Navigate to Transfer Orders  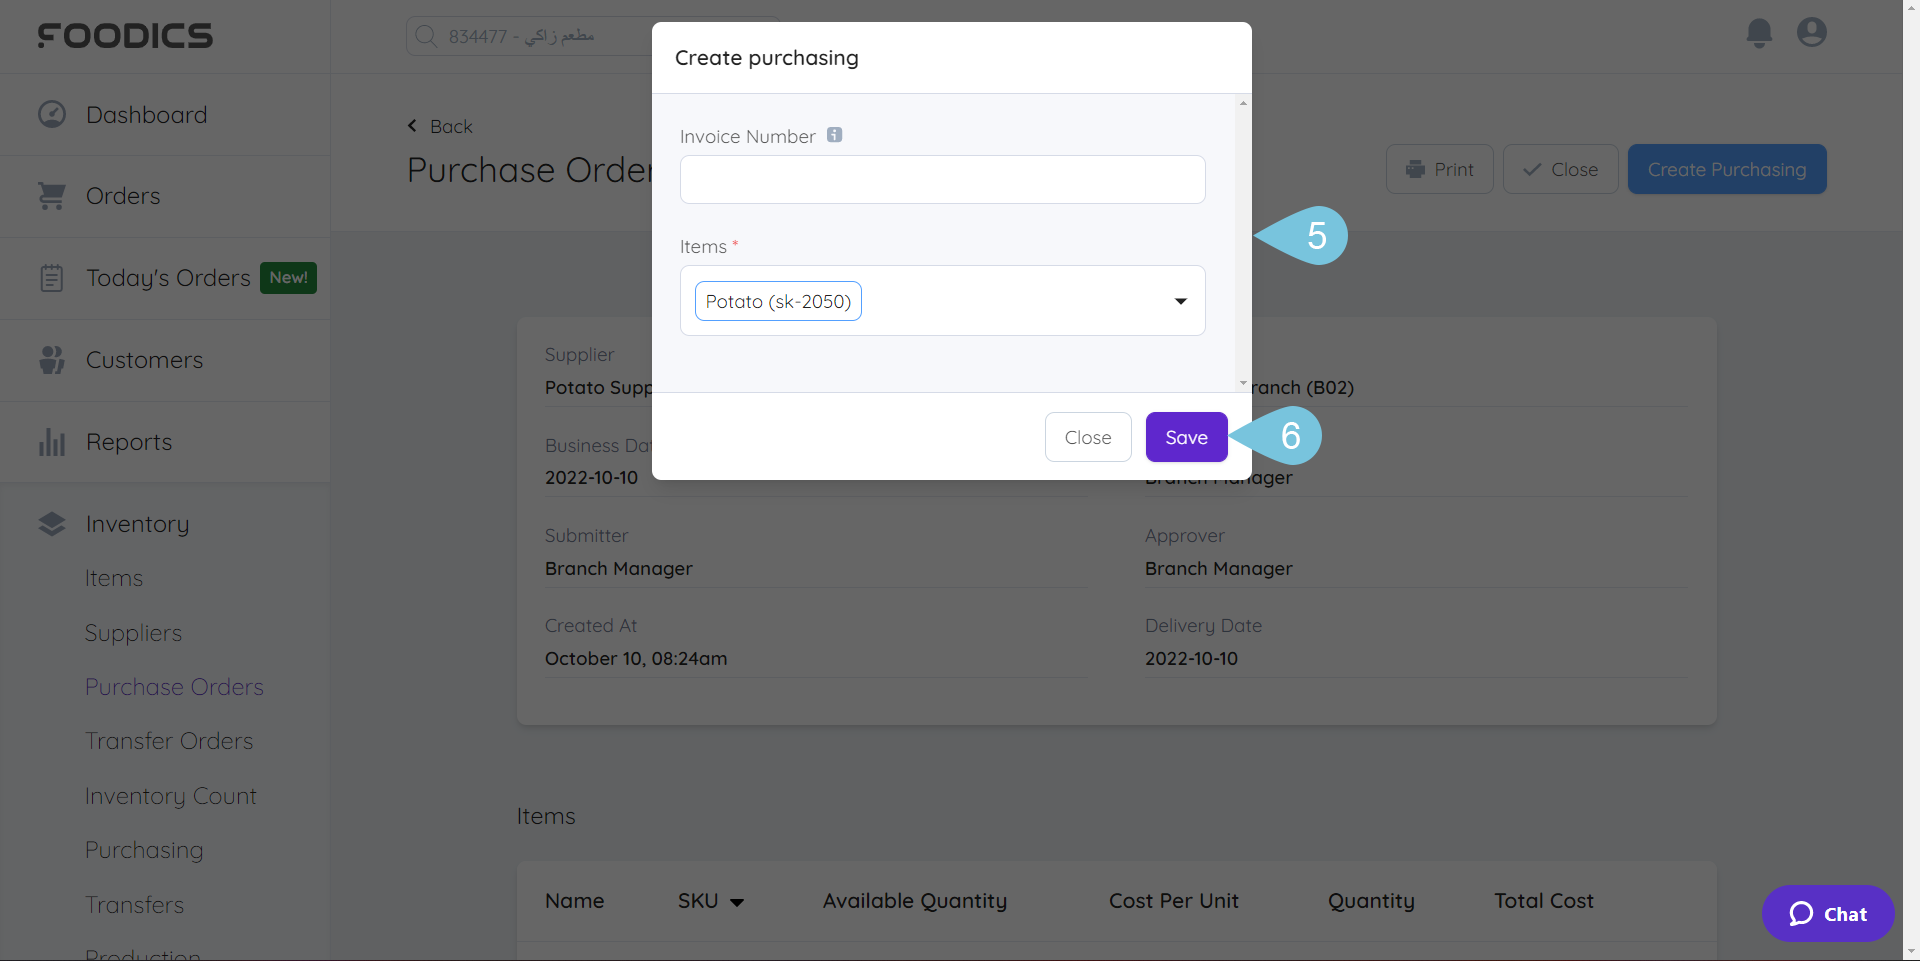[x=168, y=741]
